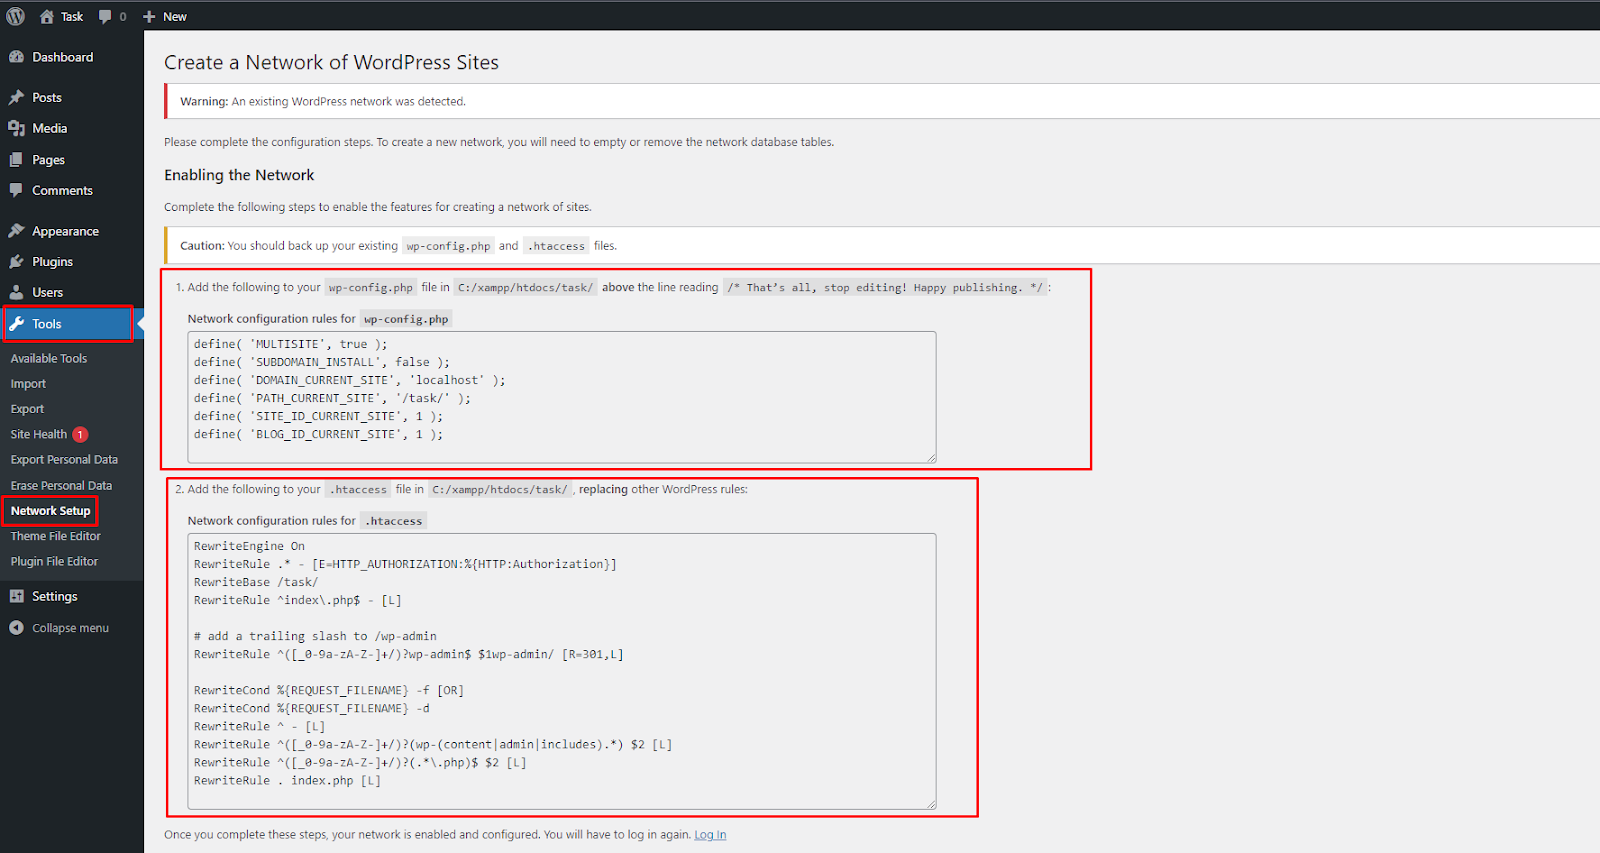Open Erase Personal Data page
The width and height of the screenshot is (1600, 853).
[x=61, y=486]
